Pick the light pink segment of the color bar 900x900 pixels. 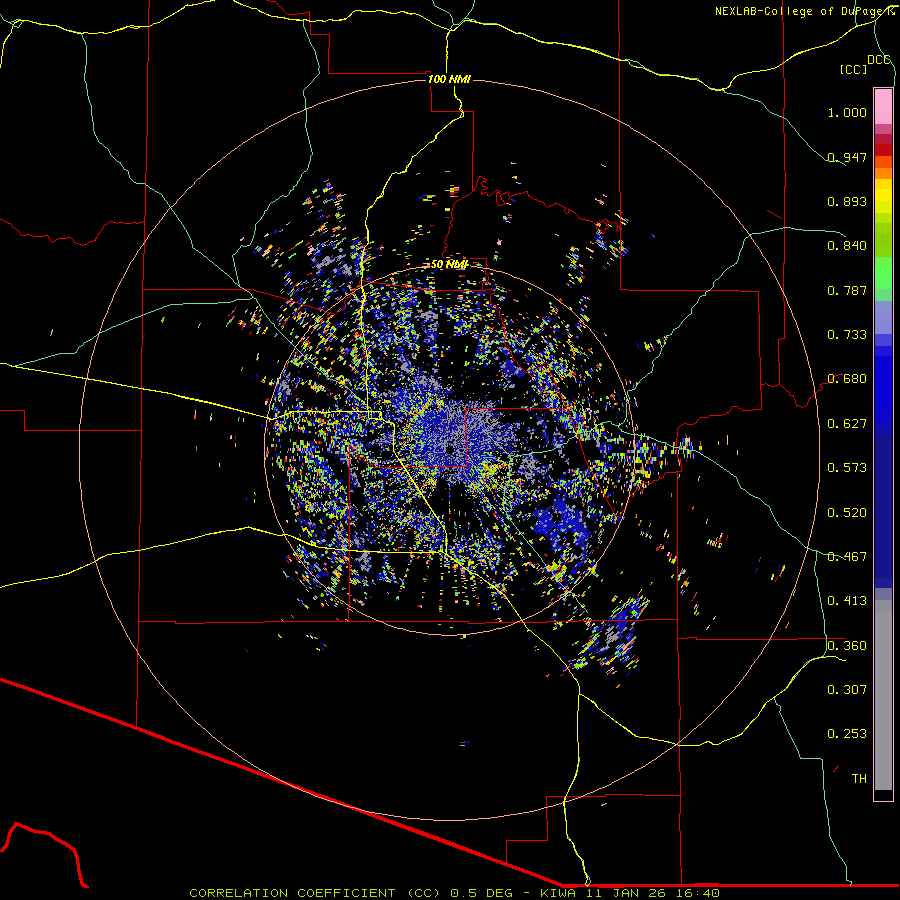[x=883, y=107]
